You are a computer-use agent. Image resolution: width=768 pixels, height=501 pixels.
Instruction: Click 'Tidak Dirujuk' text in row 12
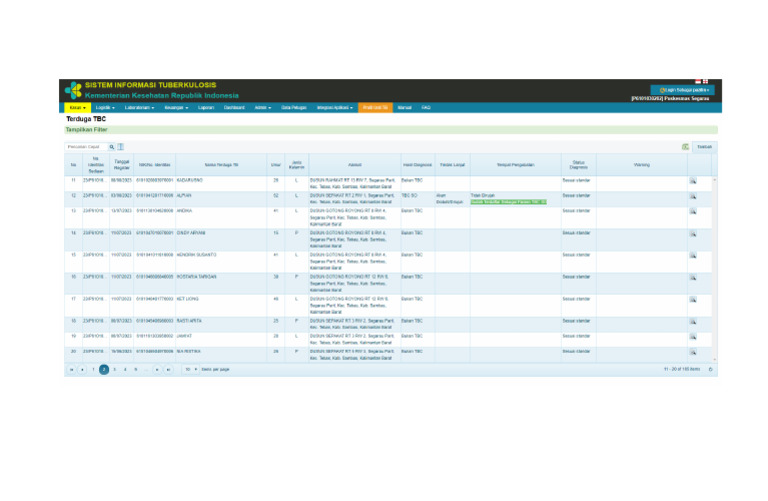[482, 195]
